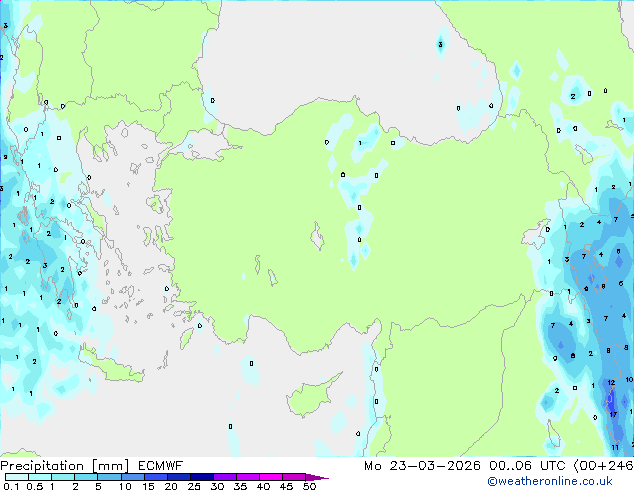Click the '50' legend scale label
Viewport: 634px width, 490px height.
(310, 486)
